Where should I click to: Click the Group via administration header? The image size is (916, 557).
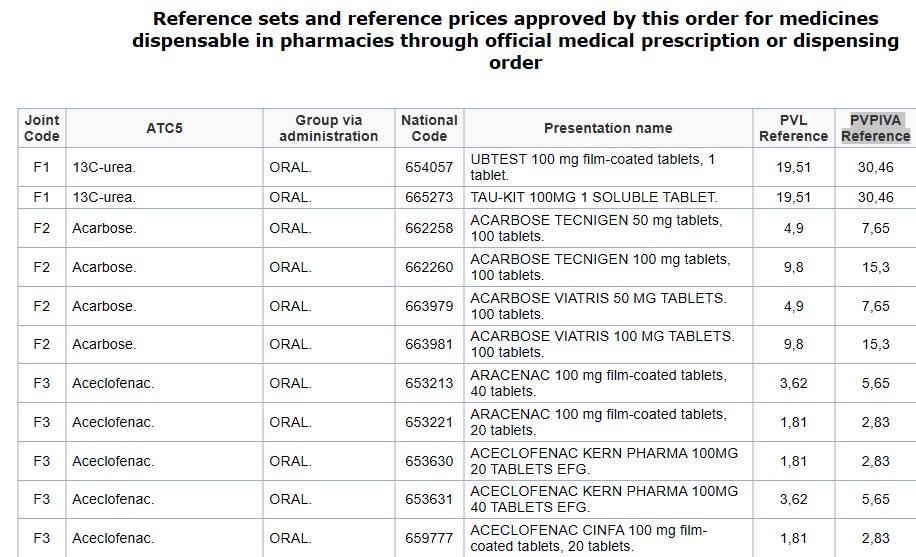coord(328,128)
